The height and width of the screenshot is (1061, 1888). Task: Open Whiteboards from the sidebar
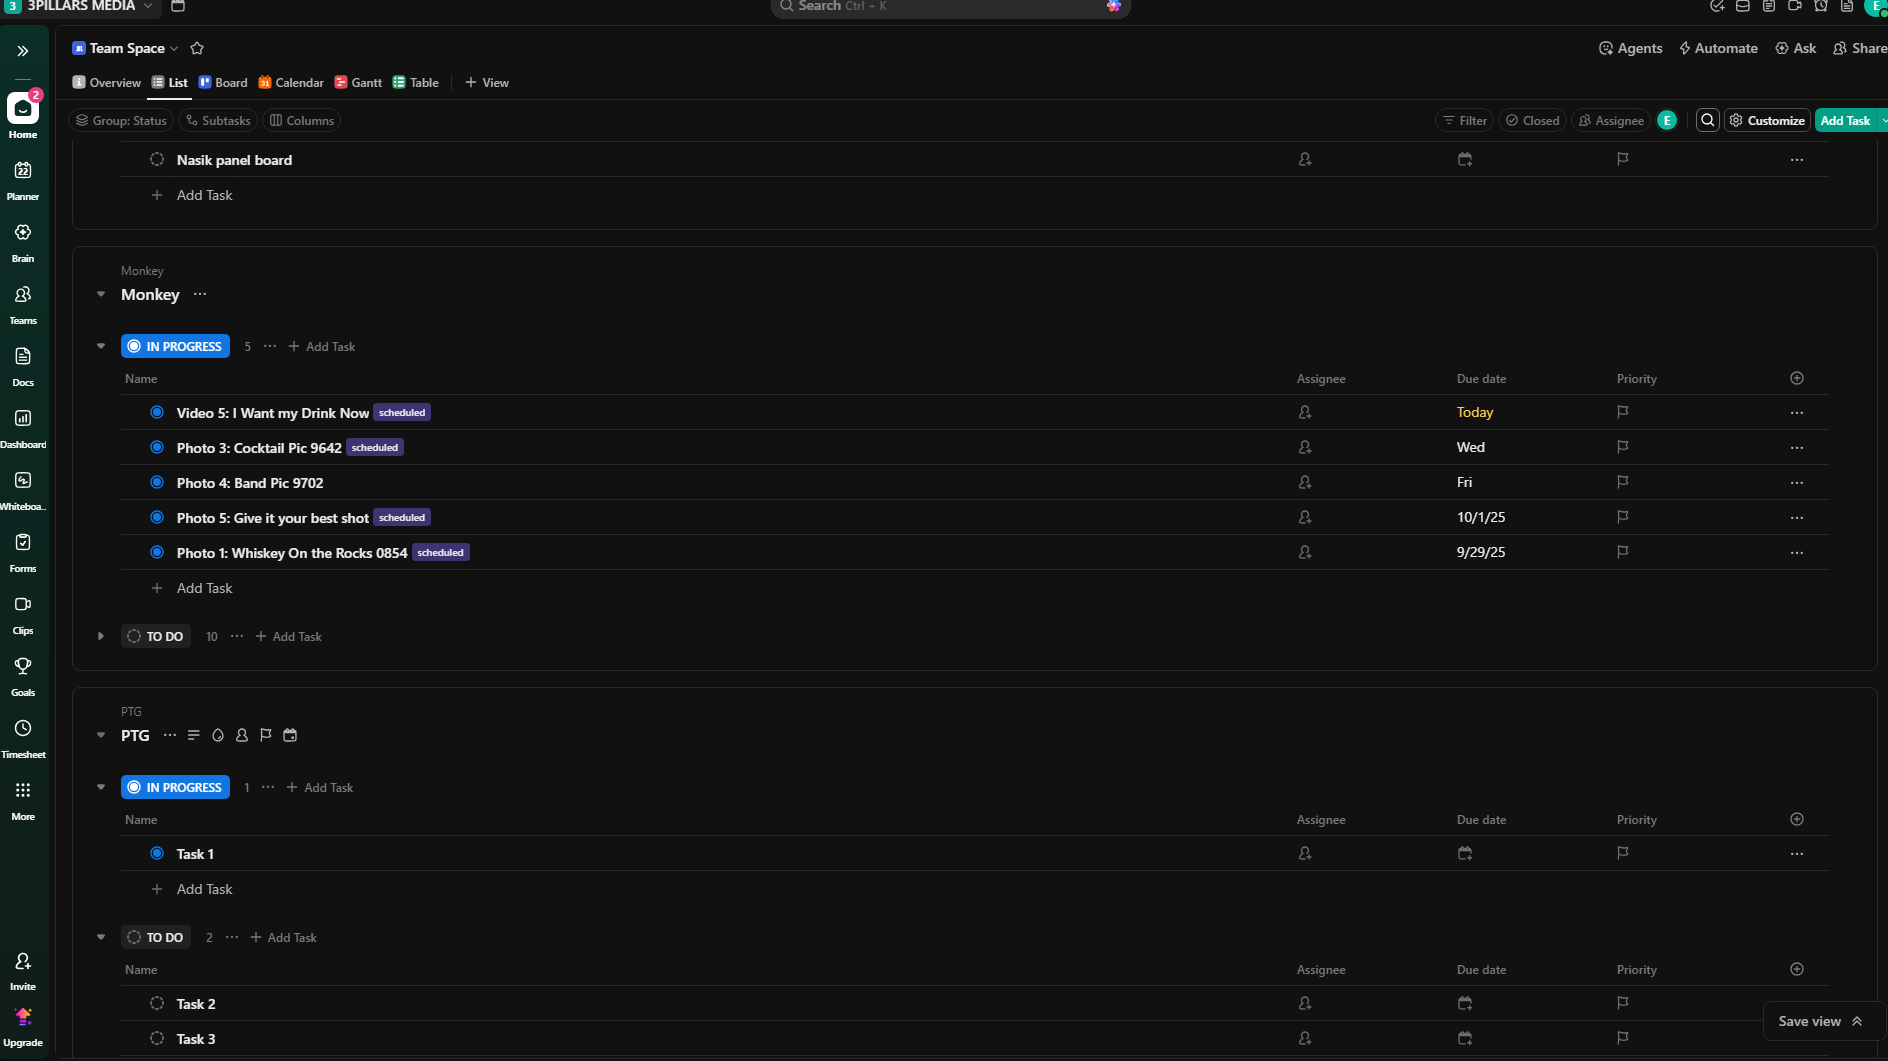[23, 489]
